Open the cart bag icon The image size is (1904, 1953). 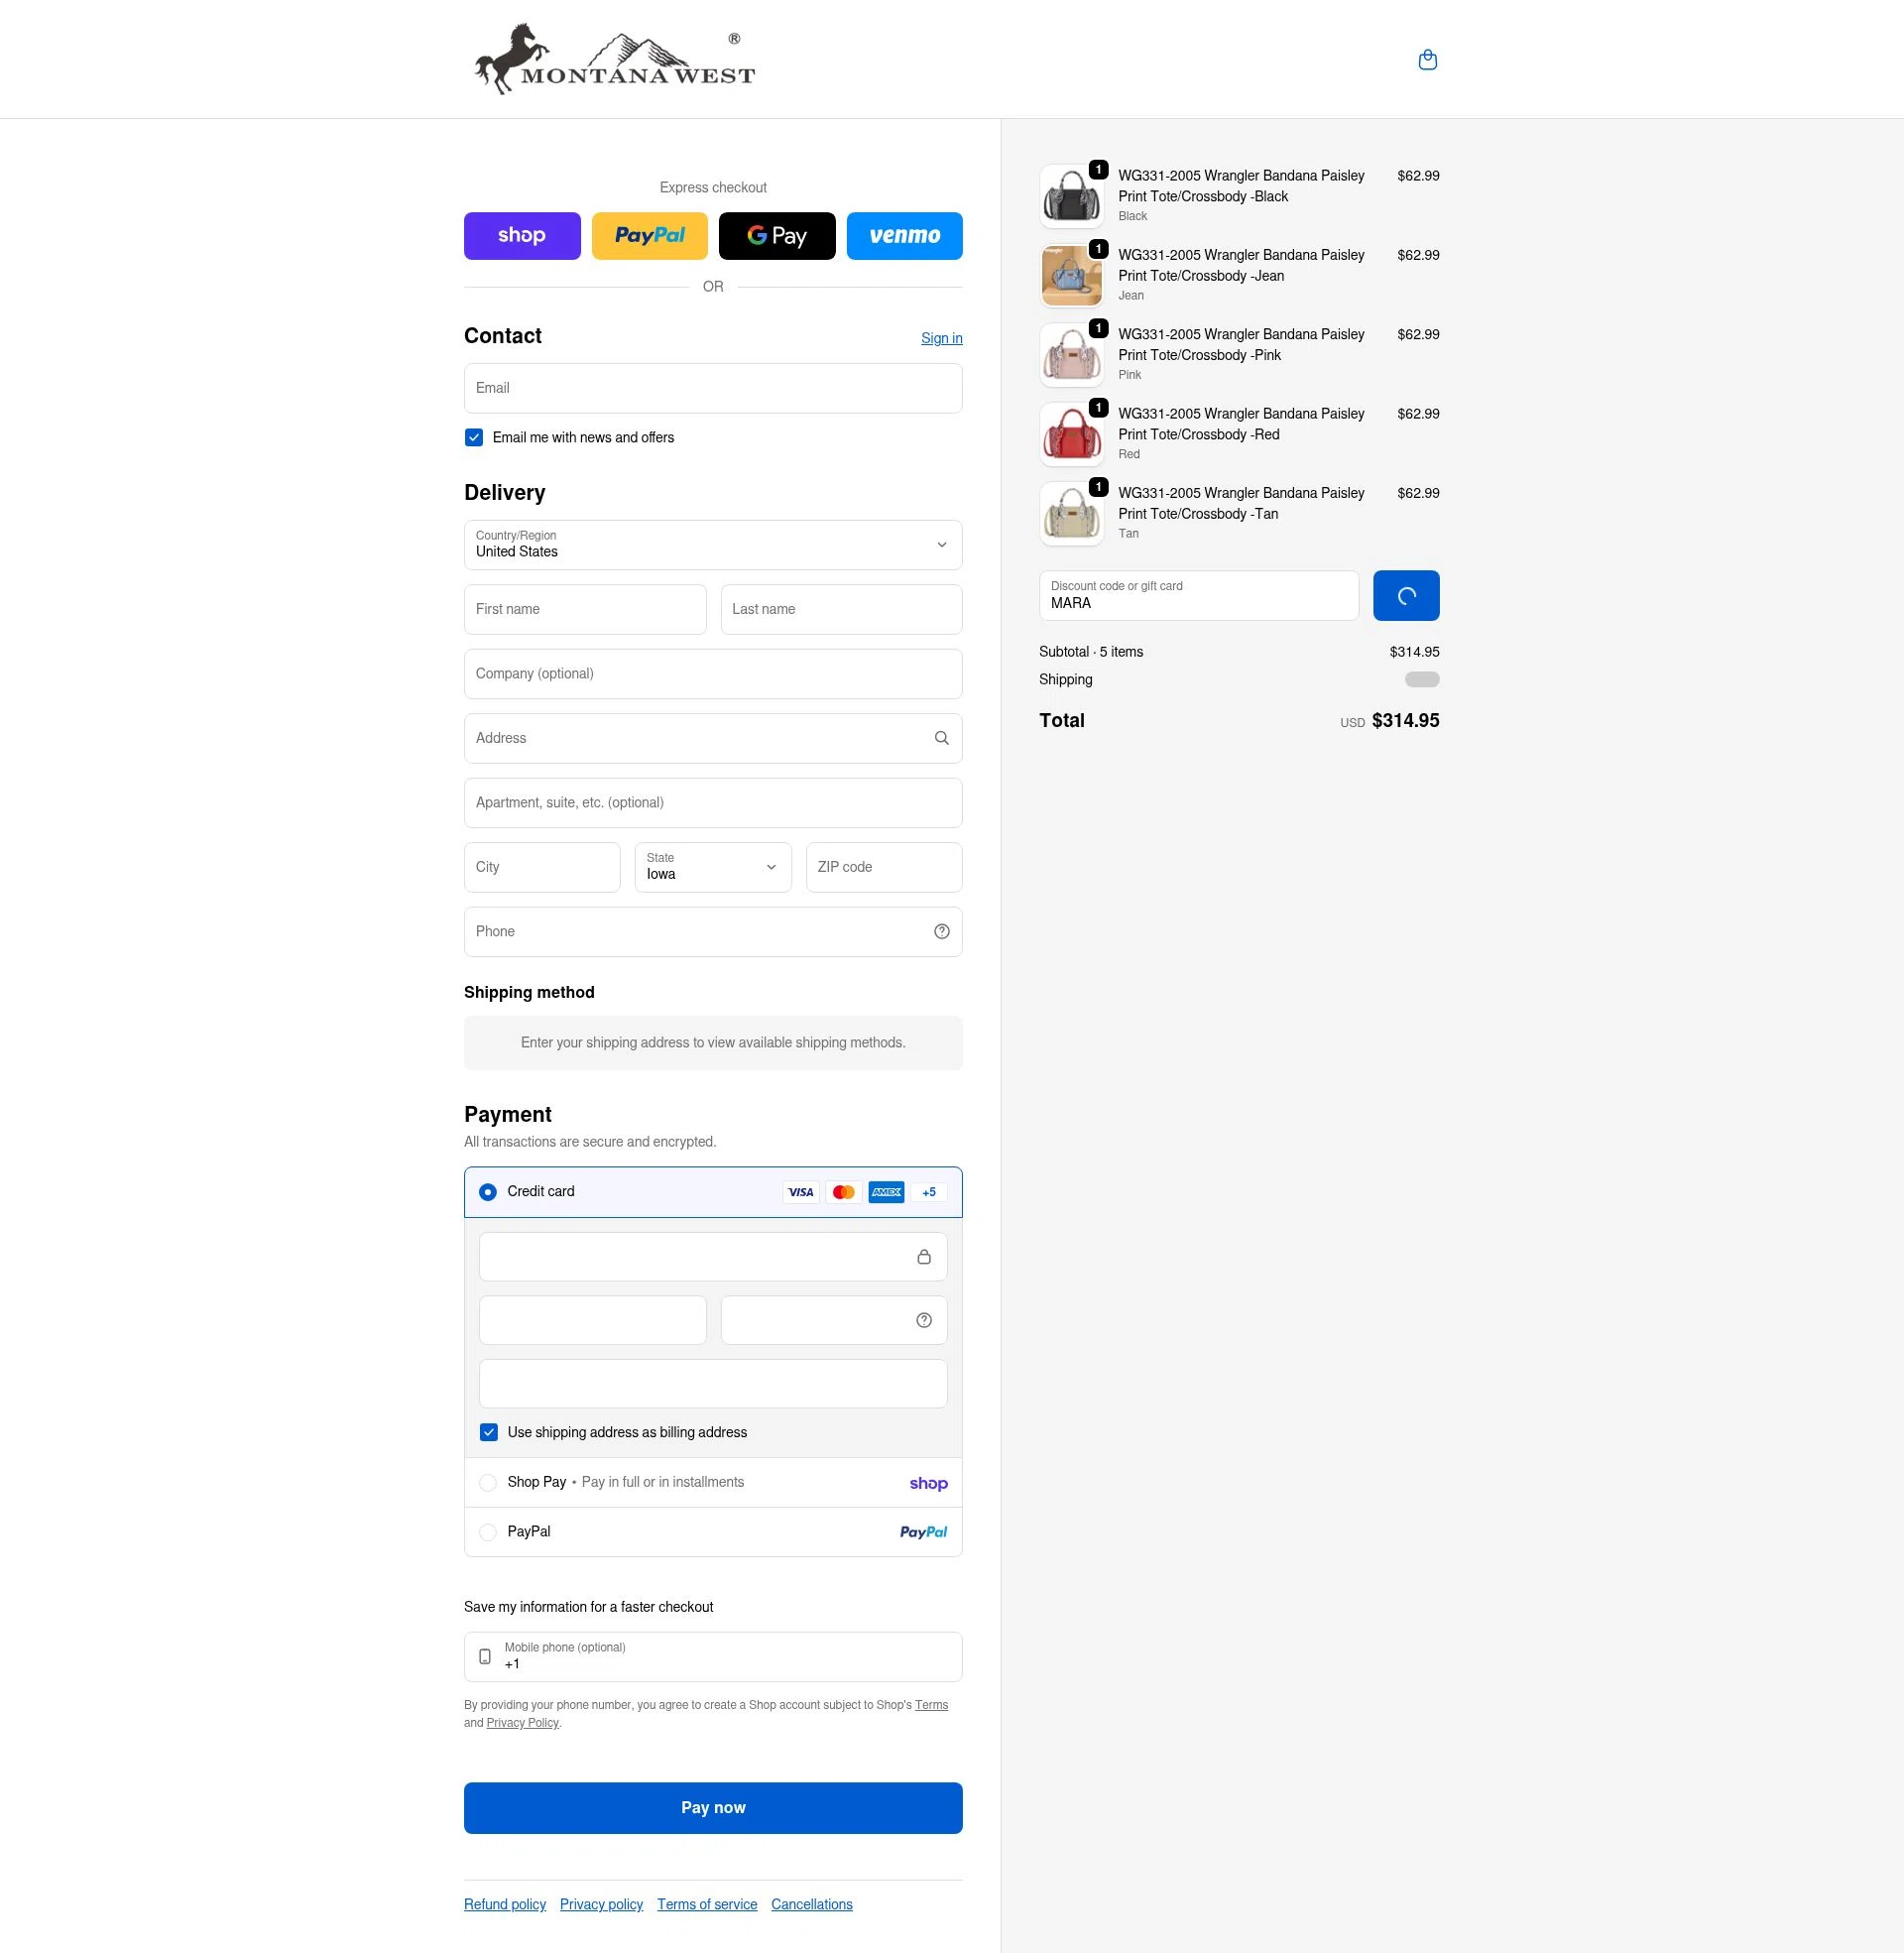pos(1427,60)
